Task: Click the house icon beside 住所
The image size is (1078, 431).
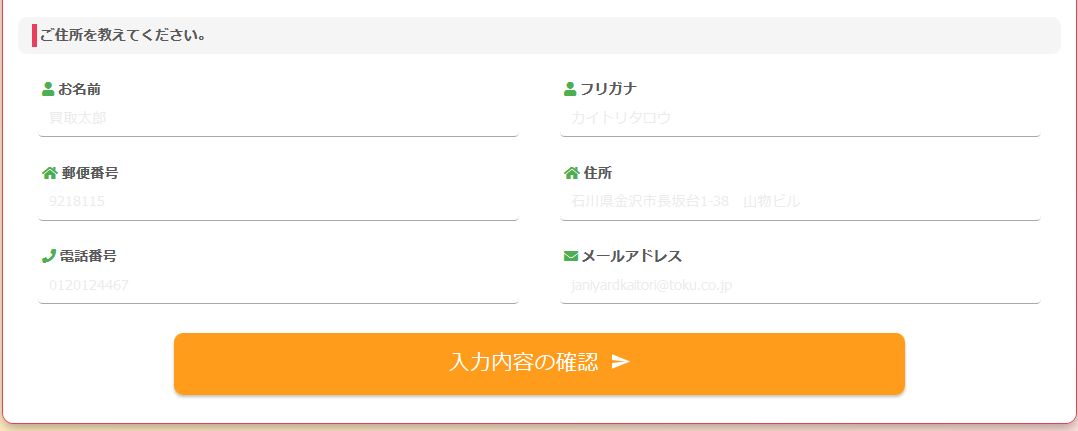Action: [x=571, y=173]
